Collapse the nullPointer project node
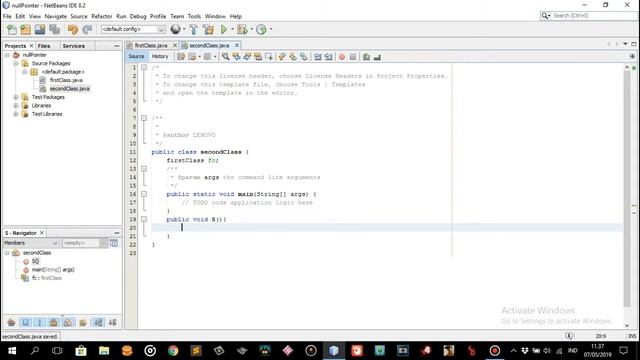Viewport: 640px width, 360px height. (x=7, y=55)
